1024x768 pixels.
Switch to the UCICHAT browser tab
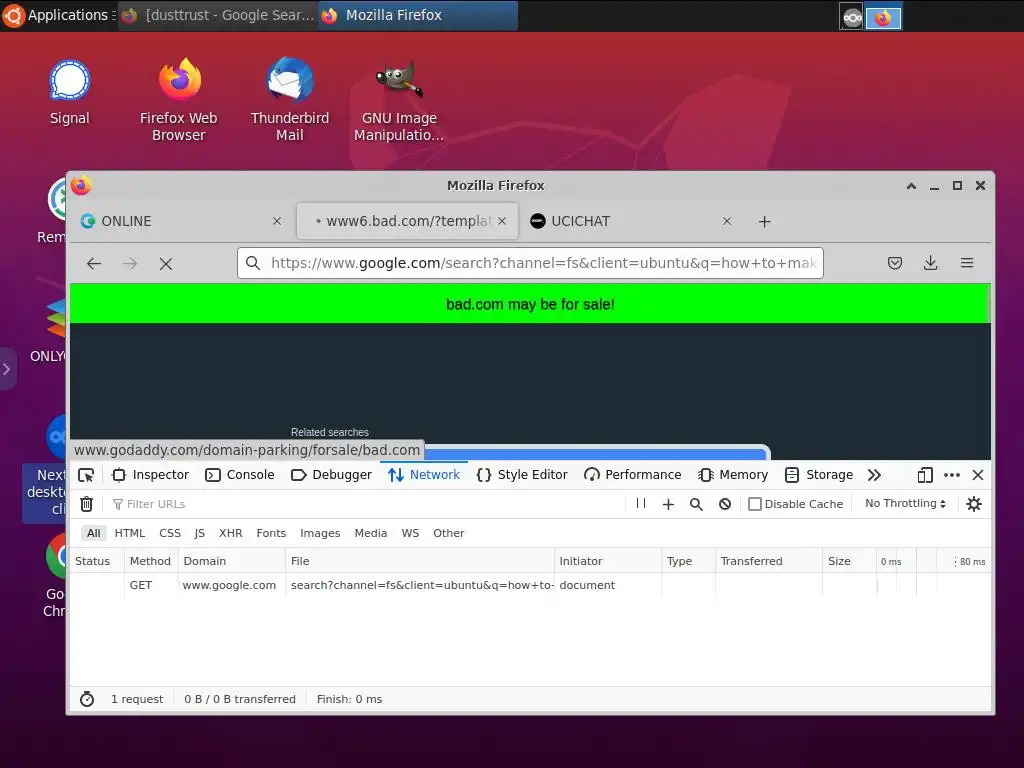point(630,221)
